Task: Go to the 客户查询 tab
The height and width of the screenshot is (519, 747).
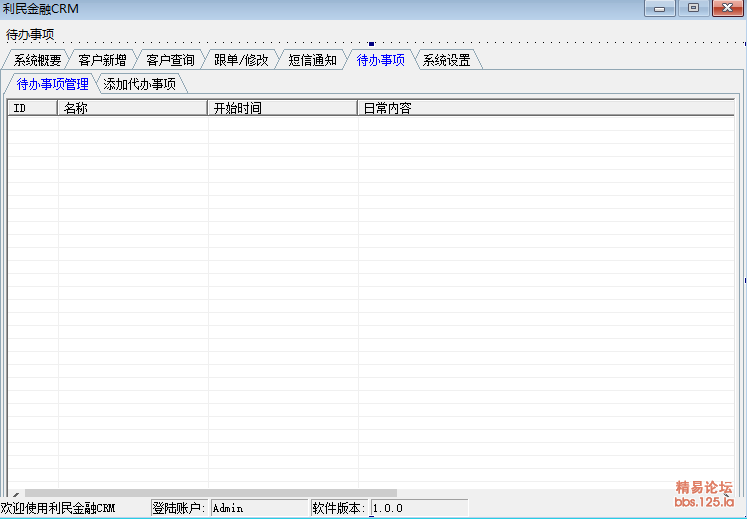Action: coord(170,60)
